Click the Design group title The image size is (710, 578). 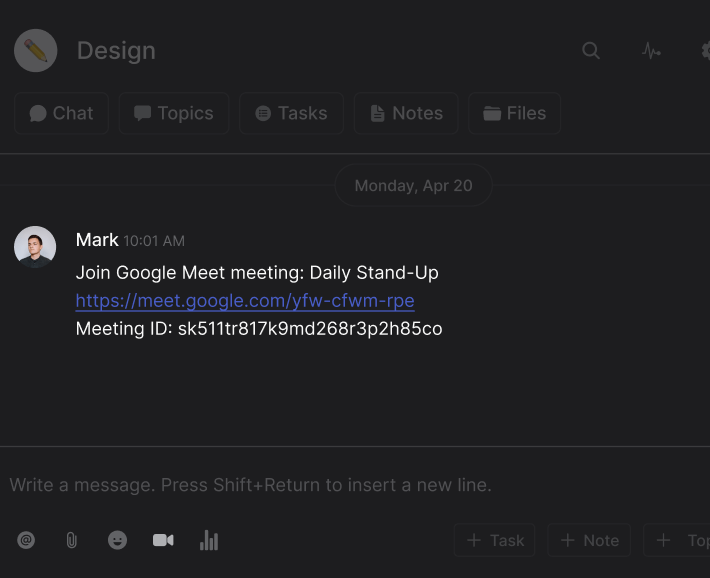coord(116,50)
